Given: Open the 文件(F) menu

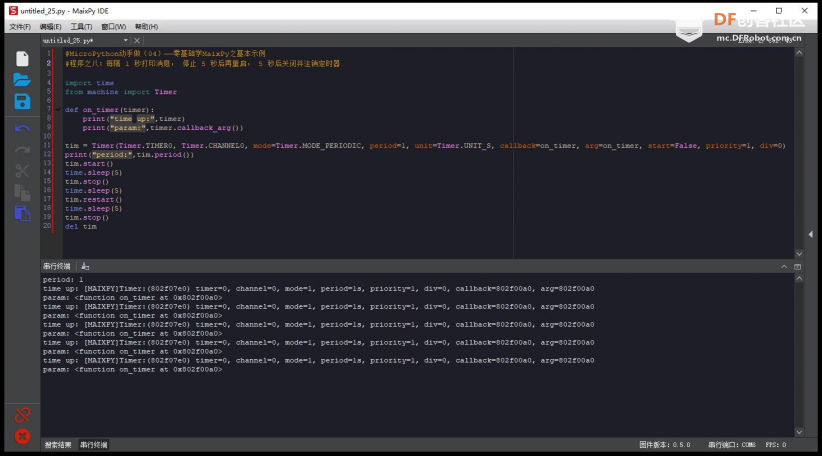Looking at the screenshot, I should coord(20,27).
